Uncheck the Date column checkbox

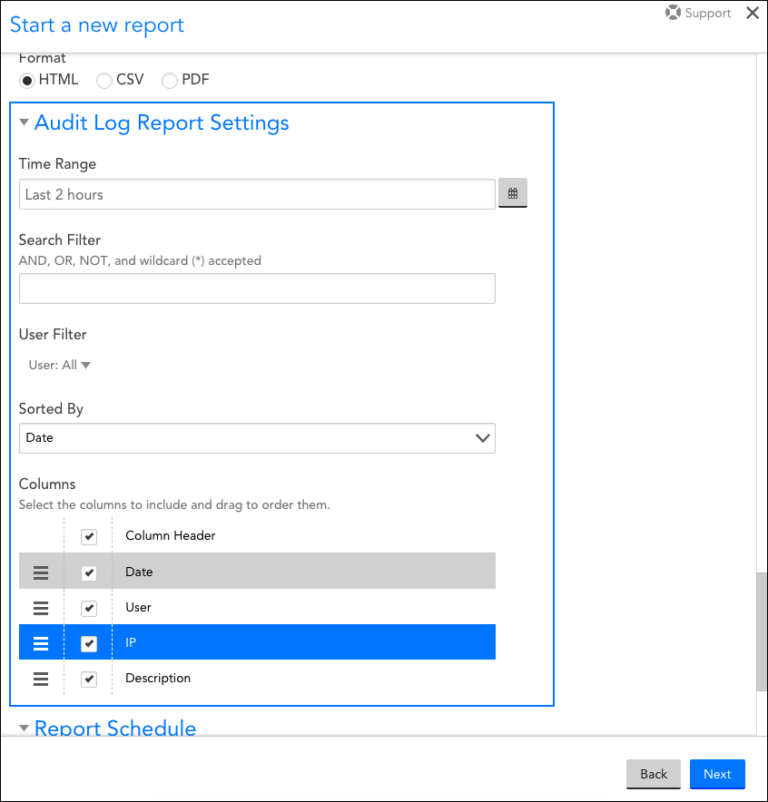88,571
